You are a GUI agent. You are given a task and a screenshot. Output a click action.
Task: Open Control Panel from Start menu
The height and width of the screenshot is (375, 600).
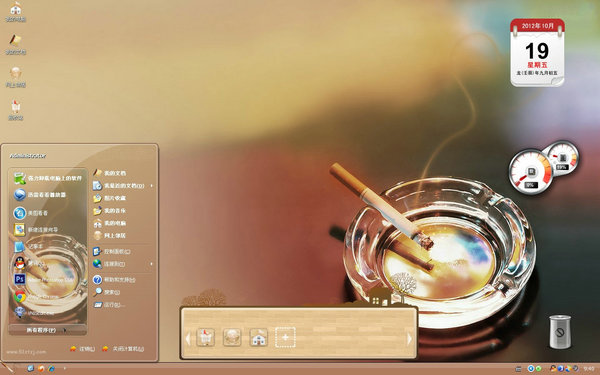click(x=112, y=251)
